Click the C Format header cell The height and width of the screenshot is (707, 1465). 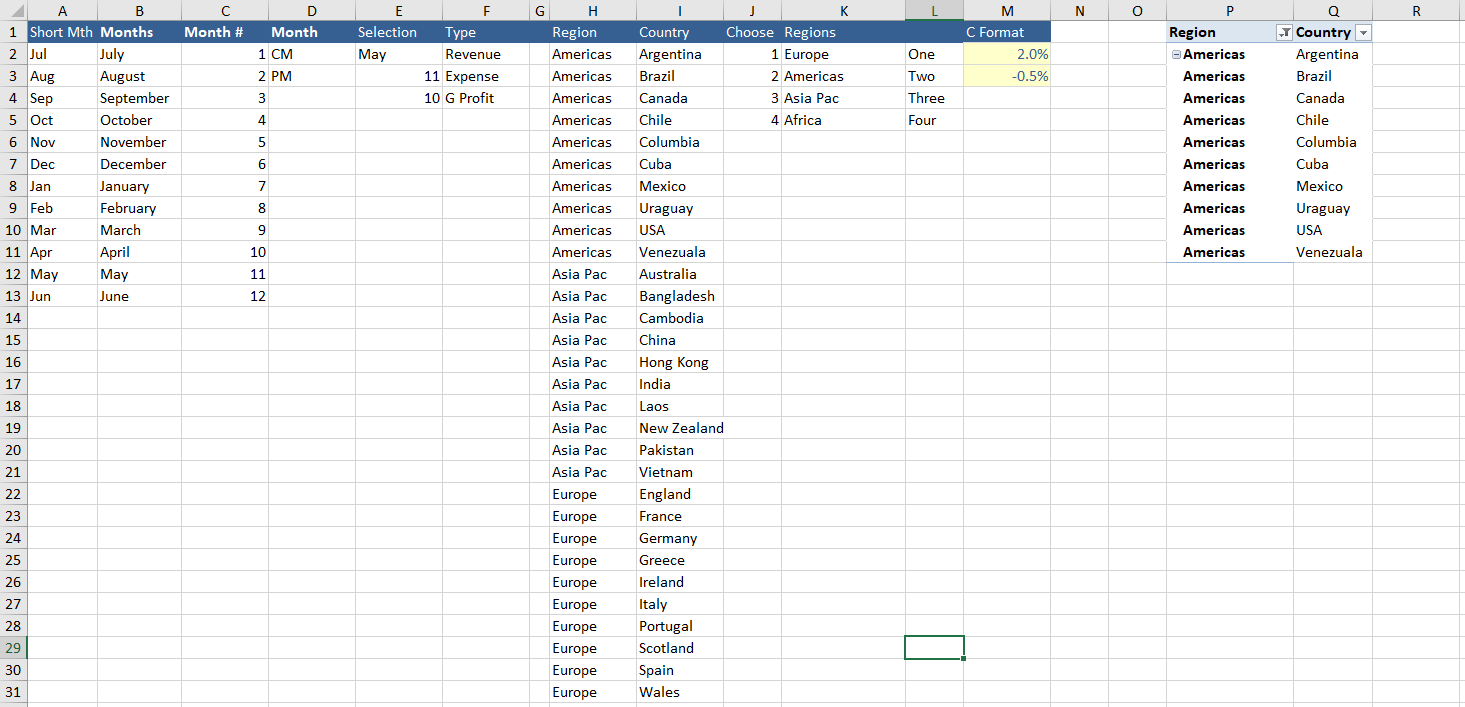(1006, 32)
